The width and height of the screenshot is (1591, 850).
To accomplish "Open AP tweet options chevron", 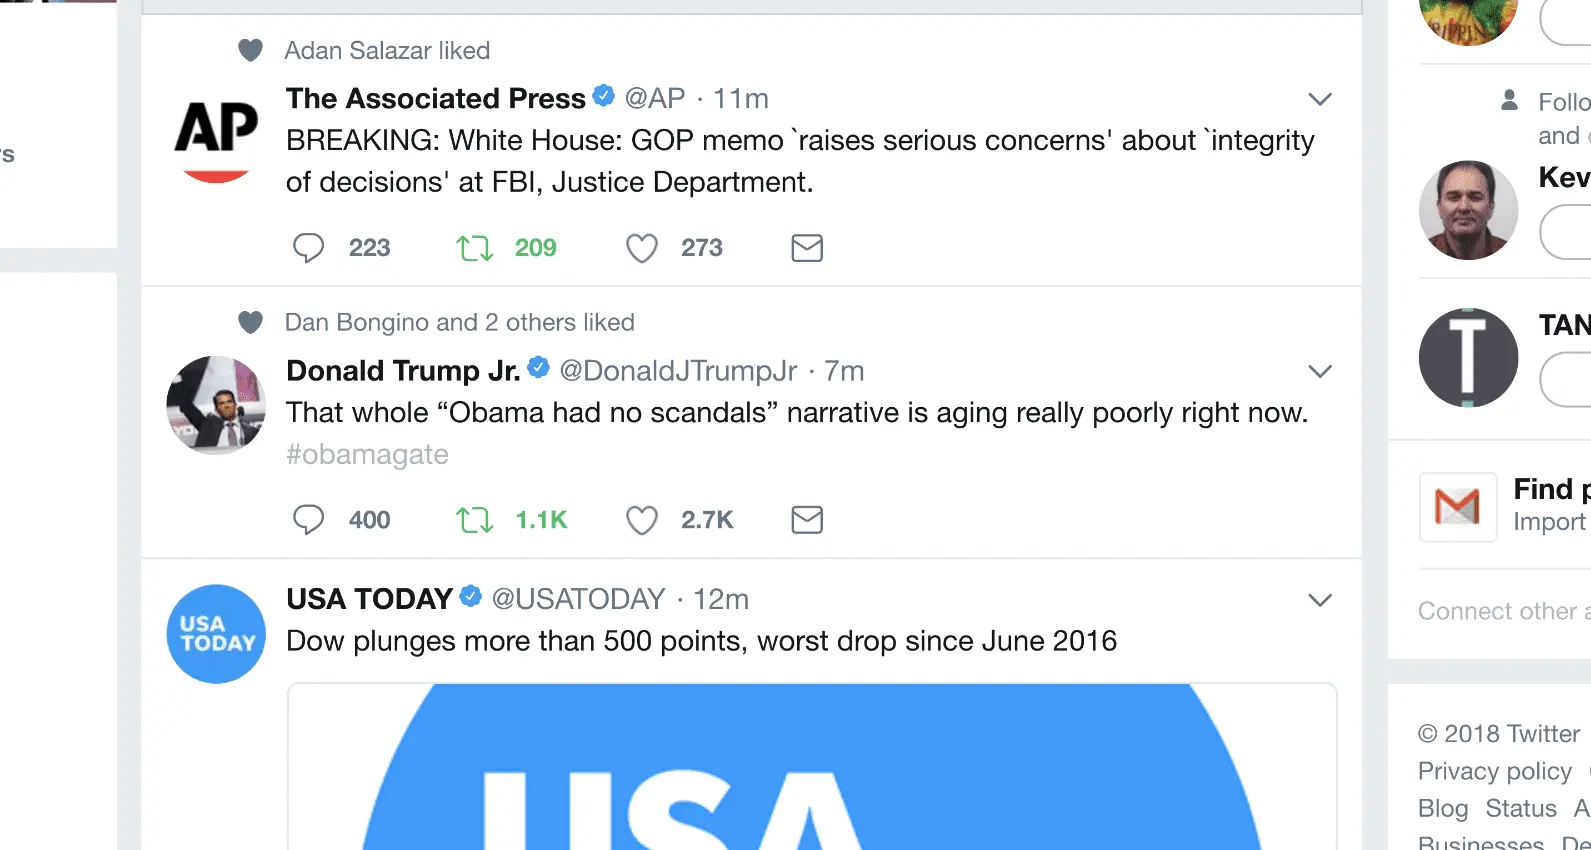I will (x=1320, y=99).
